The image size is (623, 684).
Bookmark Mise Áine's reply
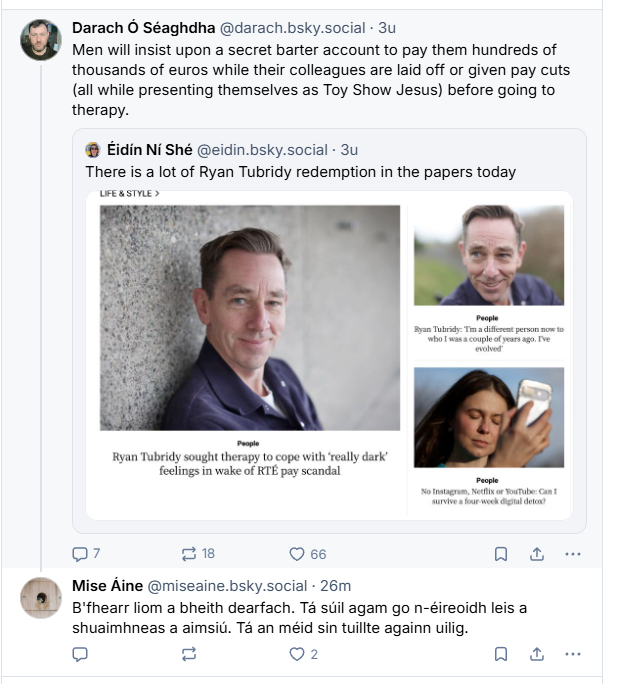tap(501, 654)
